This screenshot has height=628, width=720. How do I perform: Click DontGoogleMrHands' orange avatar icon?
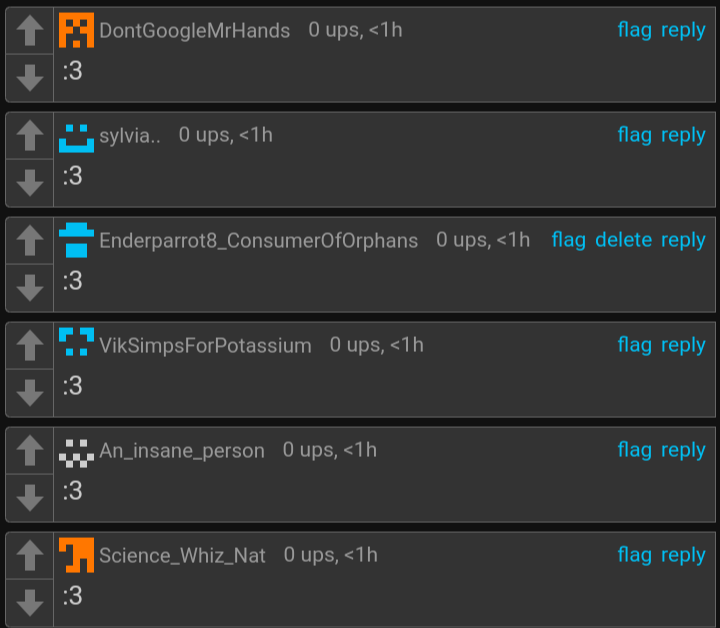click(76, 31)
